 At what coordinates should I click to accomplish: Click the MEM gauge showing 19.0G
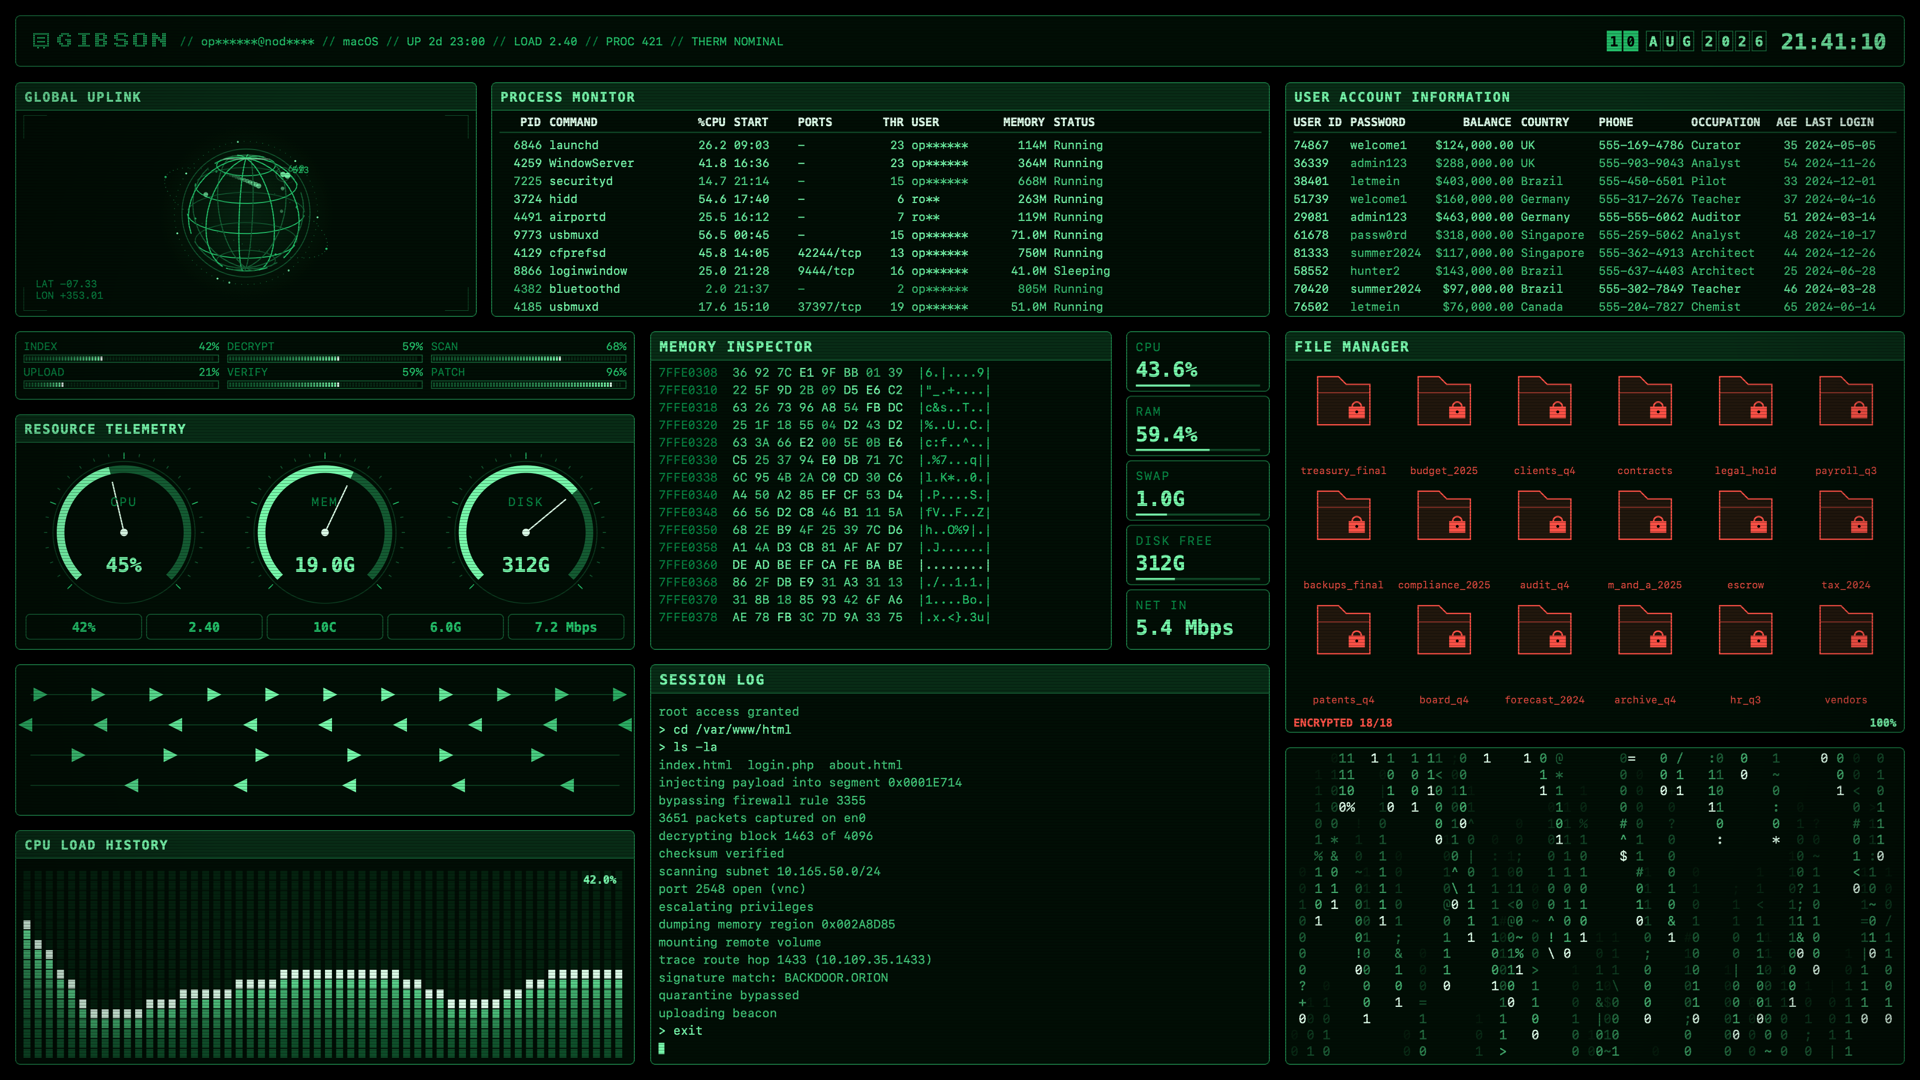(x=325, y=530)
